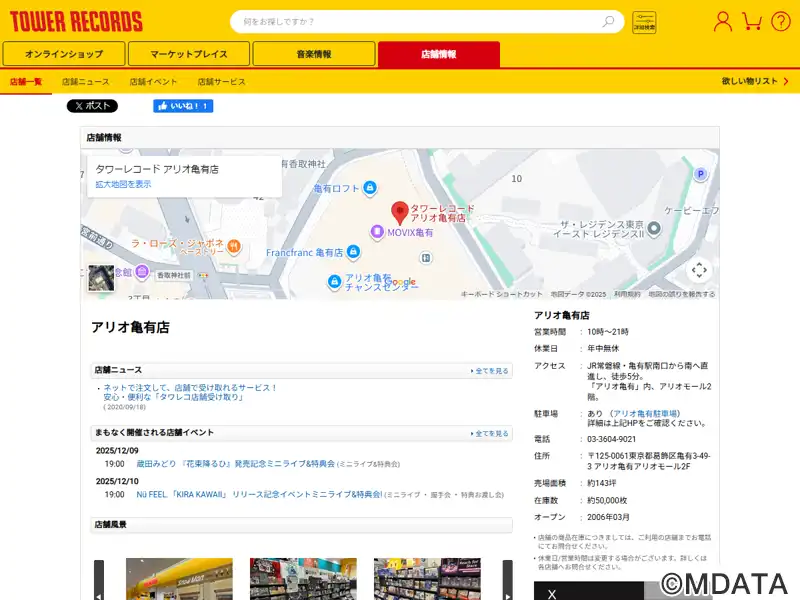Open the 店舗情報 tab
Image resolution: width=800 pixels, height=600 pixels.
tap(439, 54)
